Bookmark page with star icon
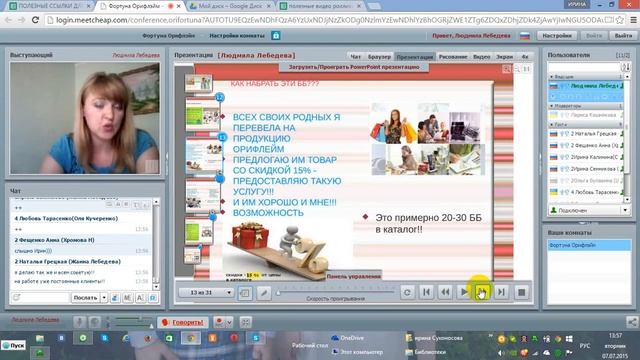This screenshot has width=640, height=360. 620,20
